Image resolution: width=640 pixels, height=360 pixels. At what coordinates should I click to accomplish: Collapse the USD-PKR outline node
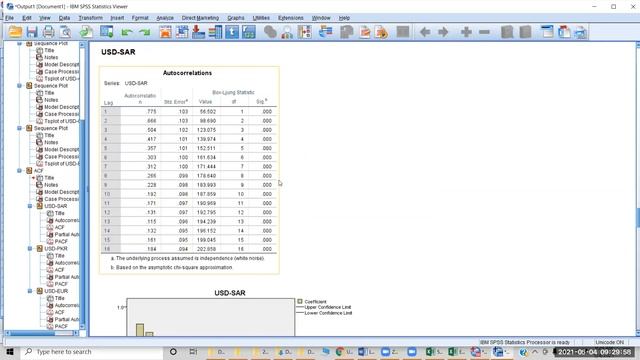30,249
